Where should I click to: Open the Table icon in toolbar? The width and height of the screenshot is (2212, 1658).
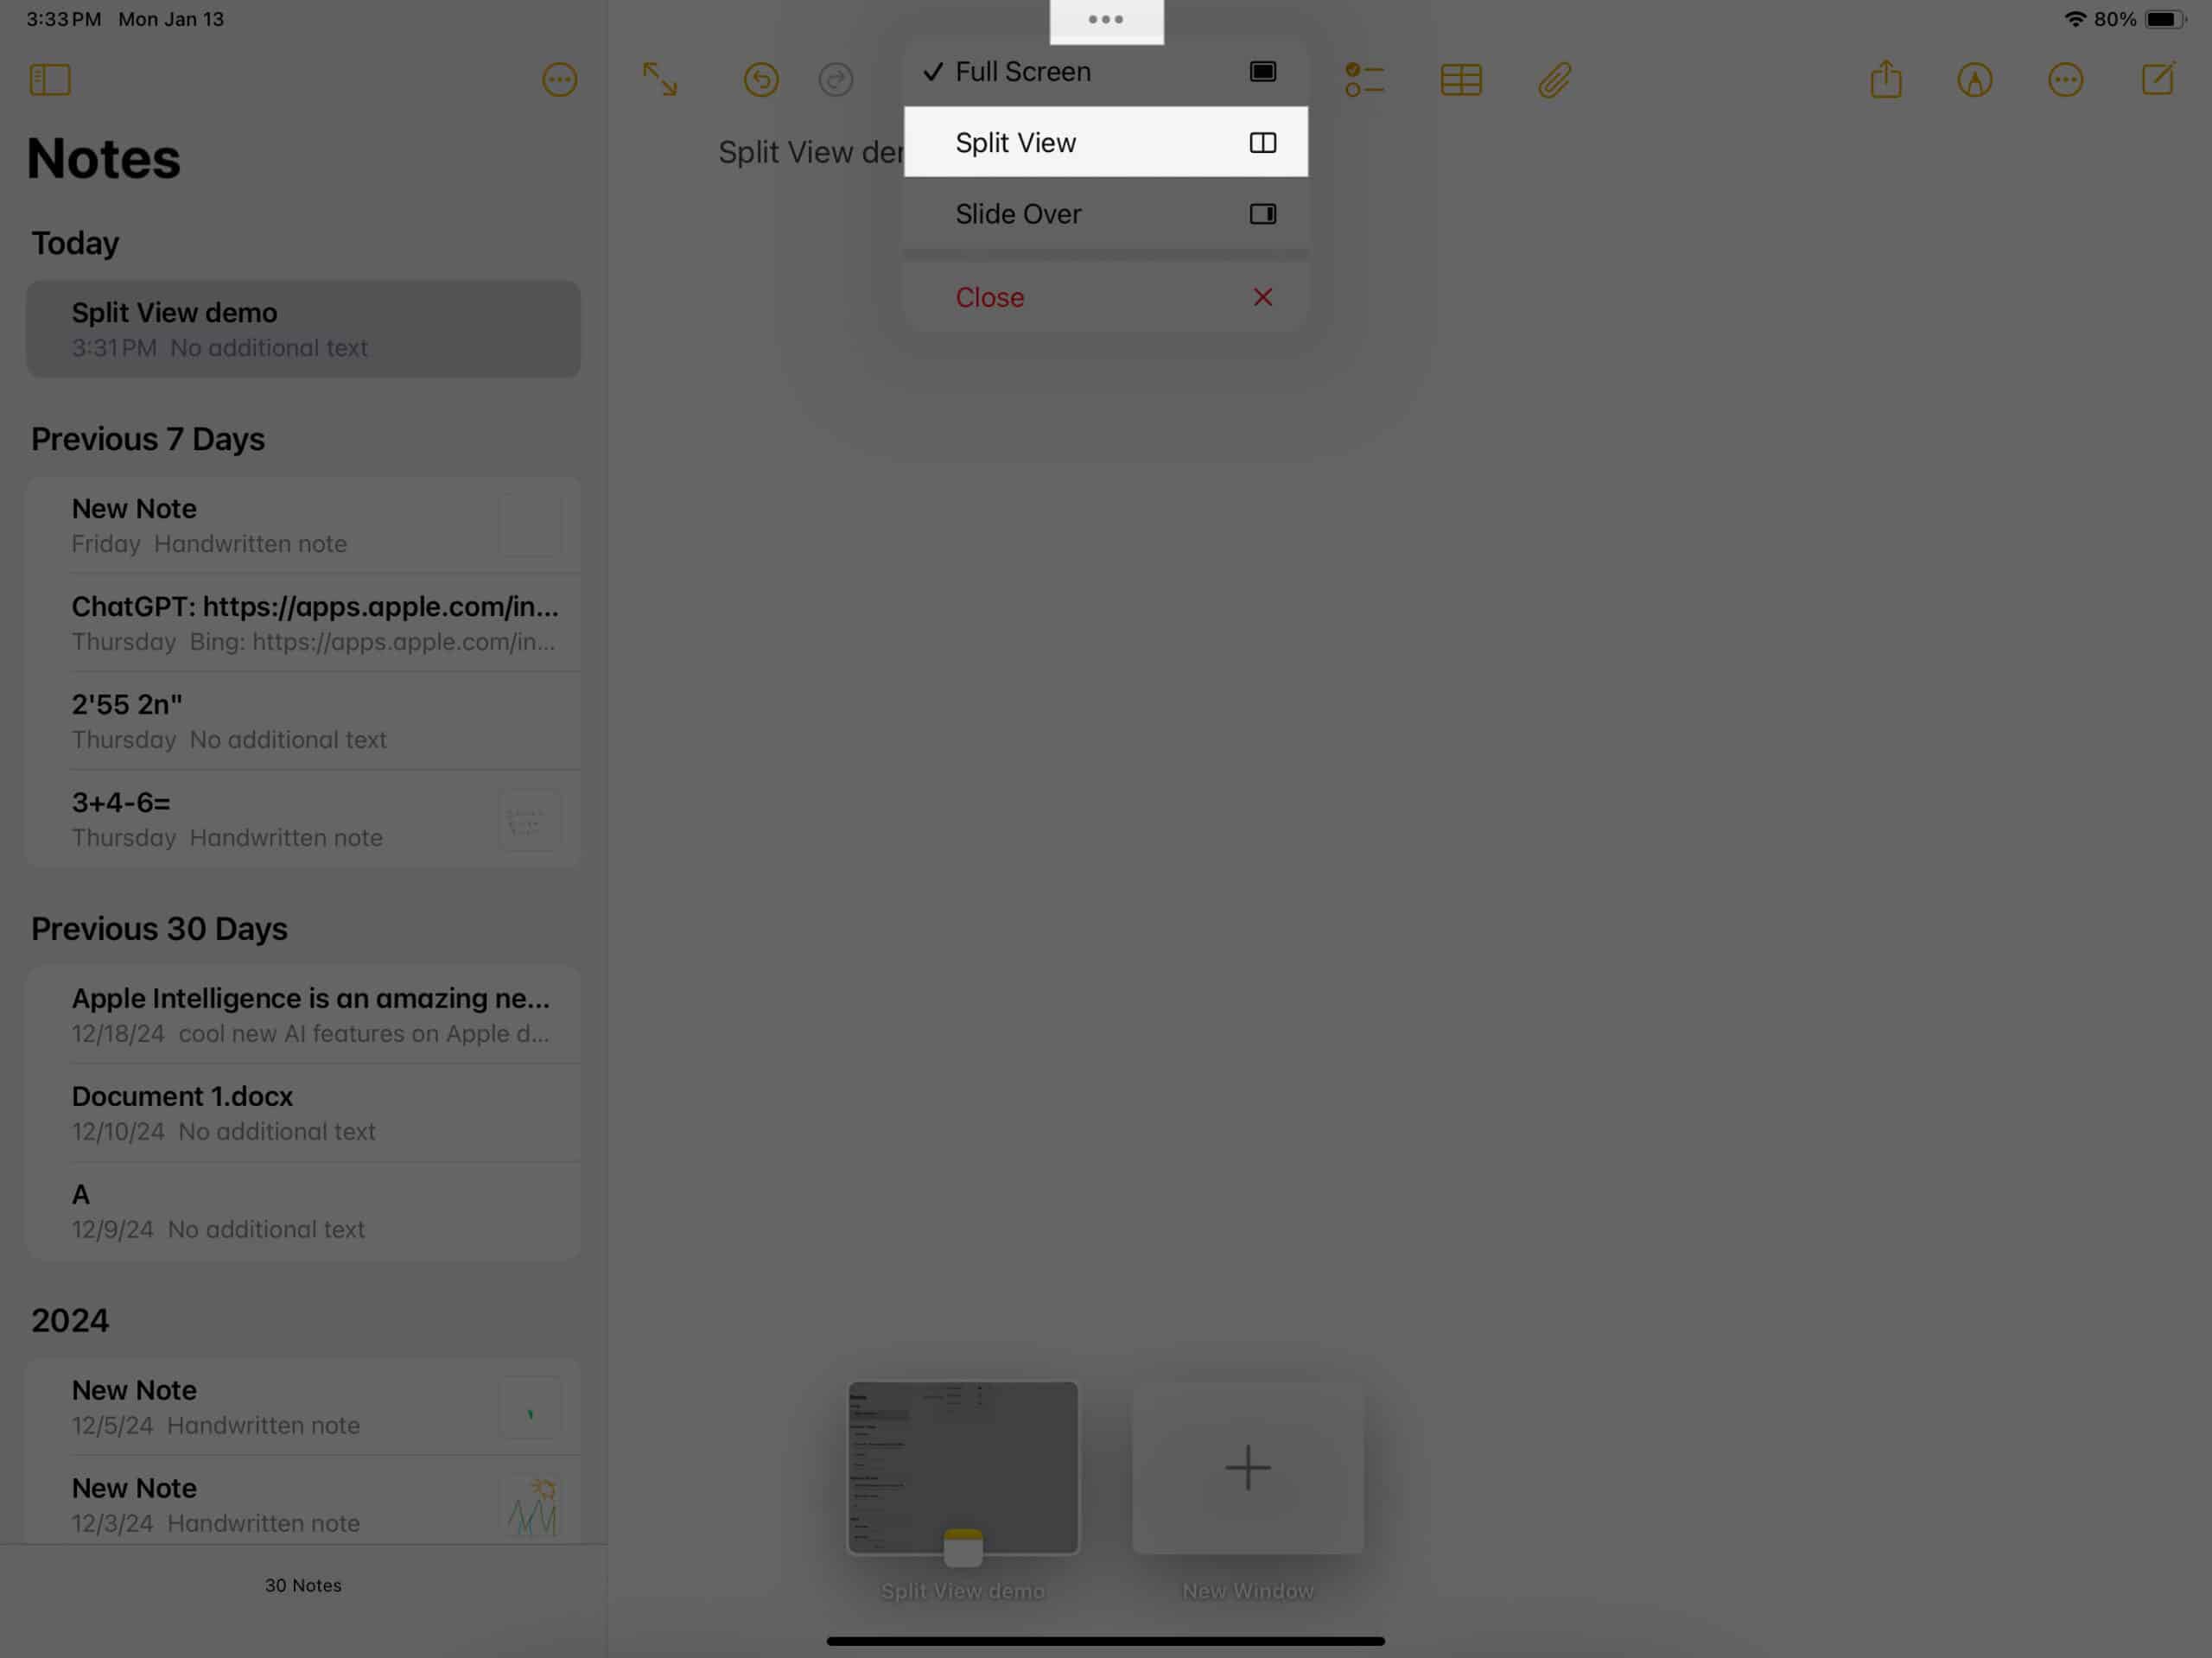point(1459,79)
